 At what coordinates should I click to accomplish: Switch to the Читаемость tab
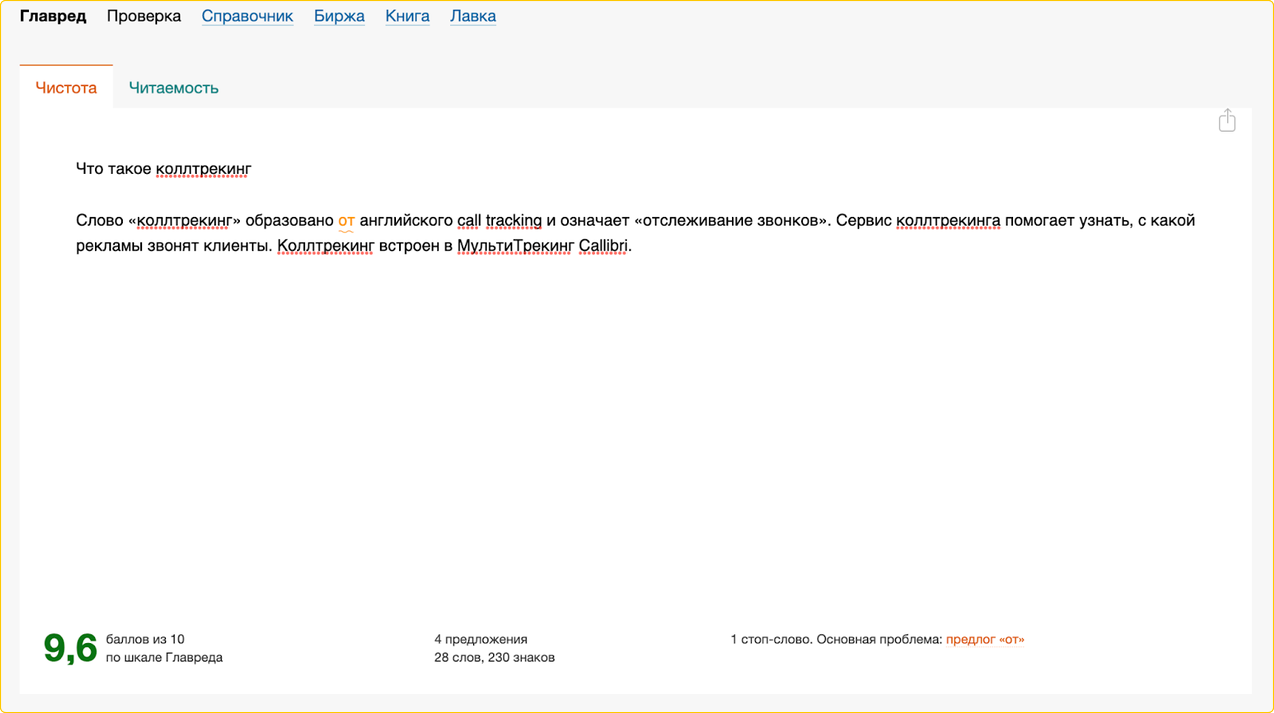173,87
